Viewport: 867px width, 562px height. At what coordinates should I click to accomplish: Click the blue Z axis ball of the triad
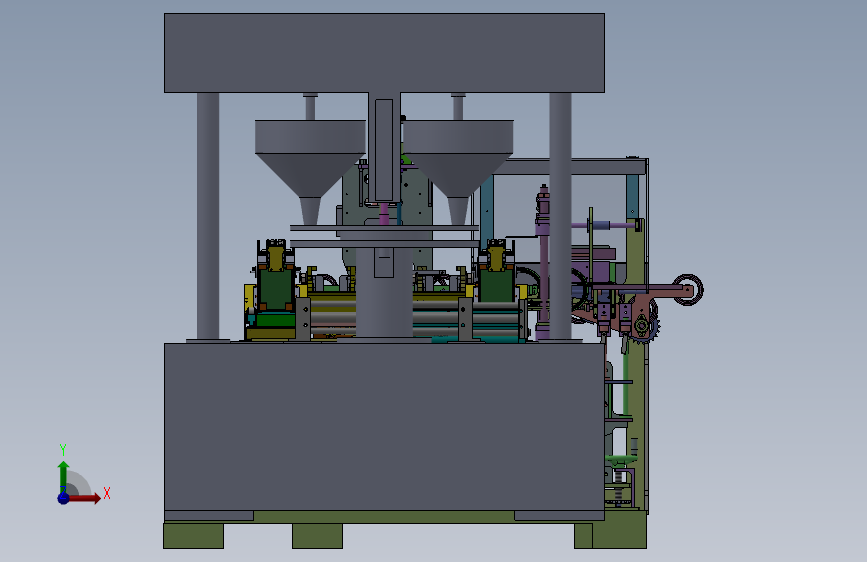[x=64, y=498]
